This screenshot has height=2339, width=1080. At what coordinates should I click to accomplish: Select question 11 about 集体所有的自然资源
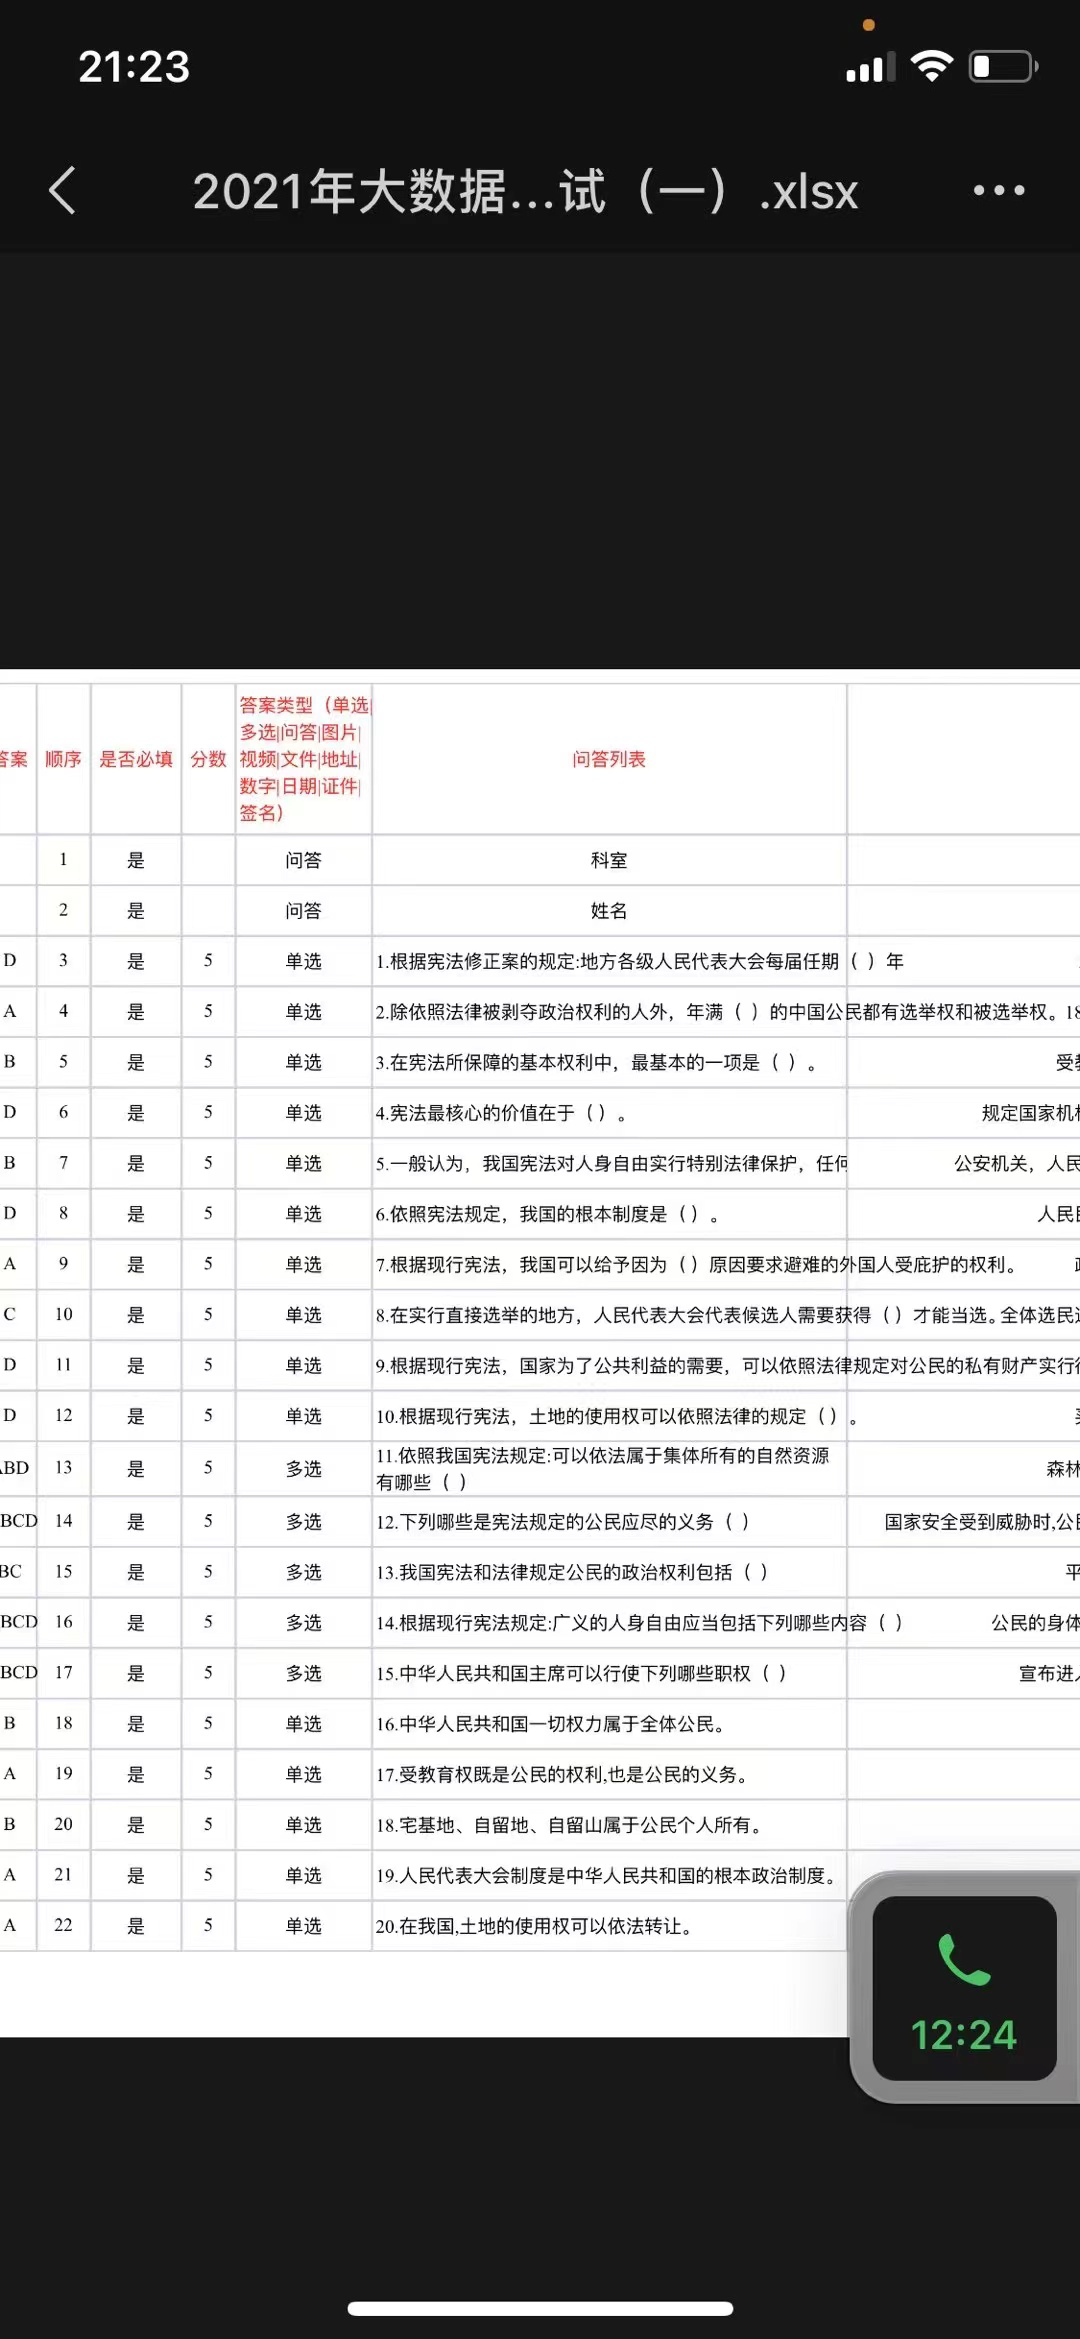click(x=609, y=1468)
